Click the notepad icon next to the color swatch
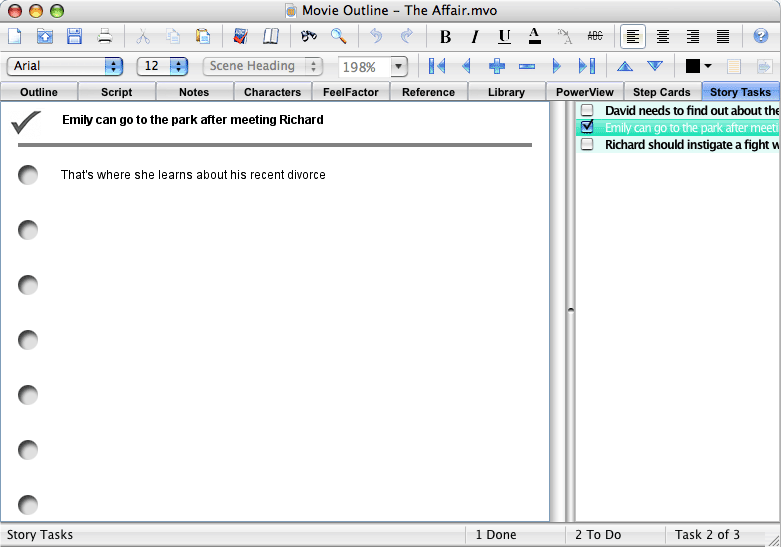Image resolution: width=781 pixels, height=547 pixels. coord(734,66)
